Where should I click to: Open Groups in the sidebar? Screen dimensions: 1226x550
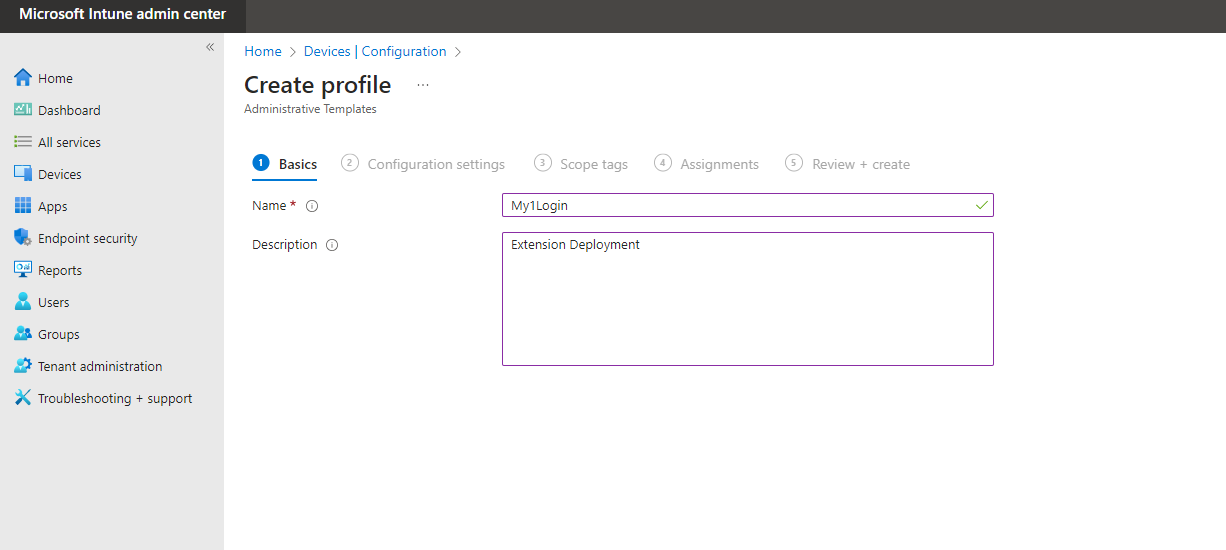59,334
